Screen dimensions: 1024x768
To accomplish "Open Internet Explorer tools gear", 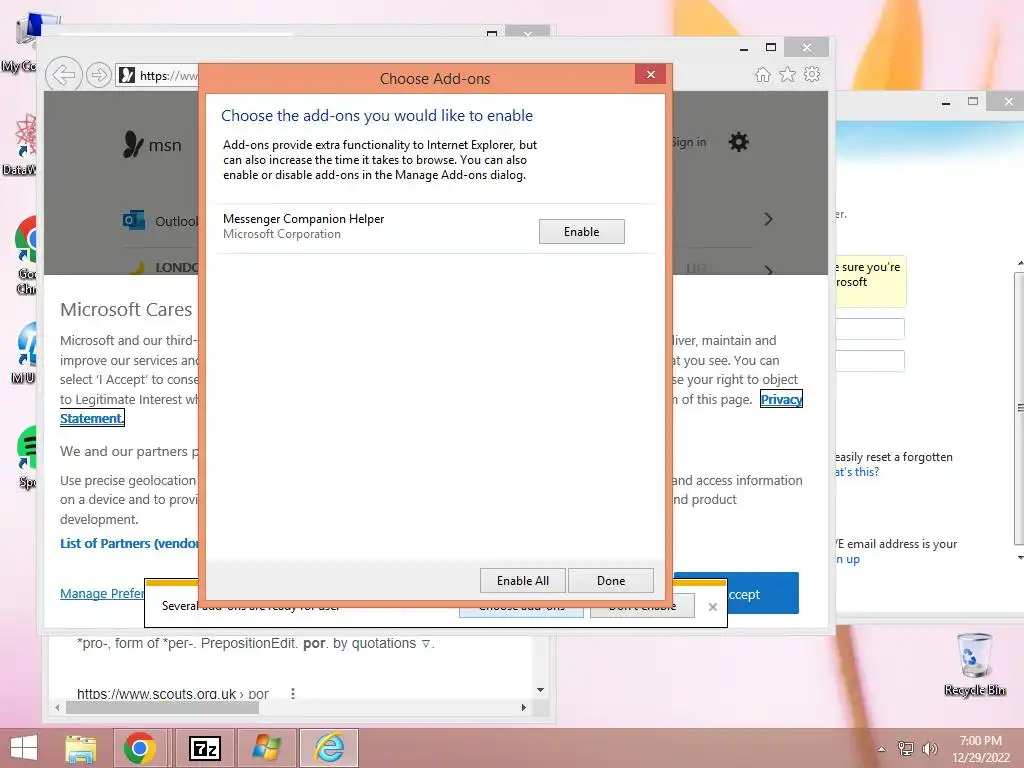I will [812, 74].
